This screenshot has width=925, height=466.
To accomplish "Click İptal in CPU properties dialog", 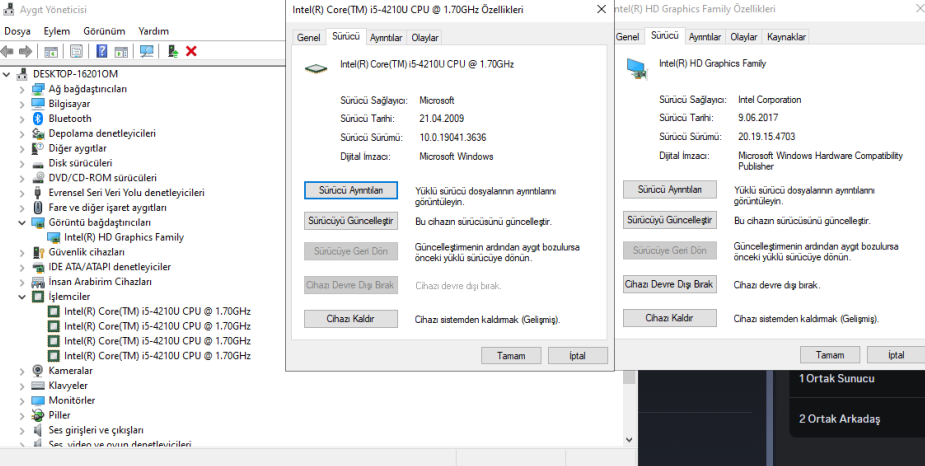I will coord(578,356).
